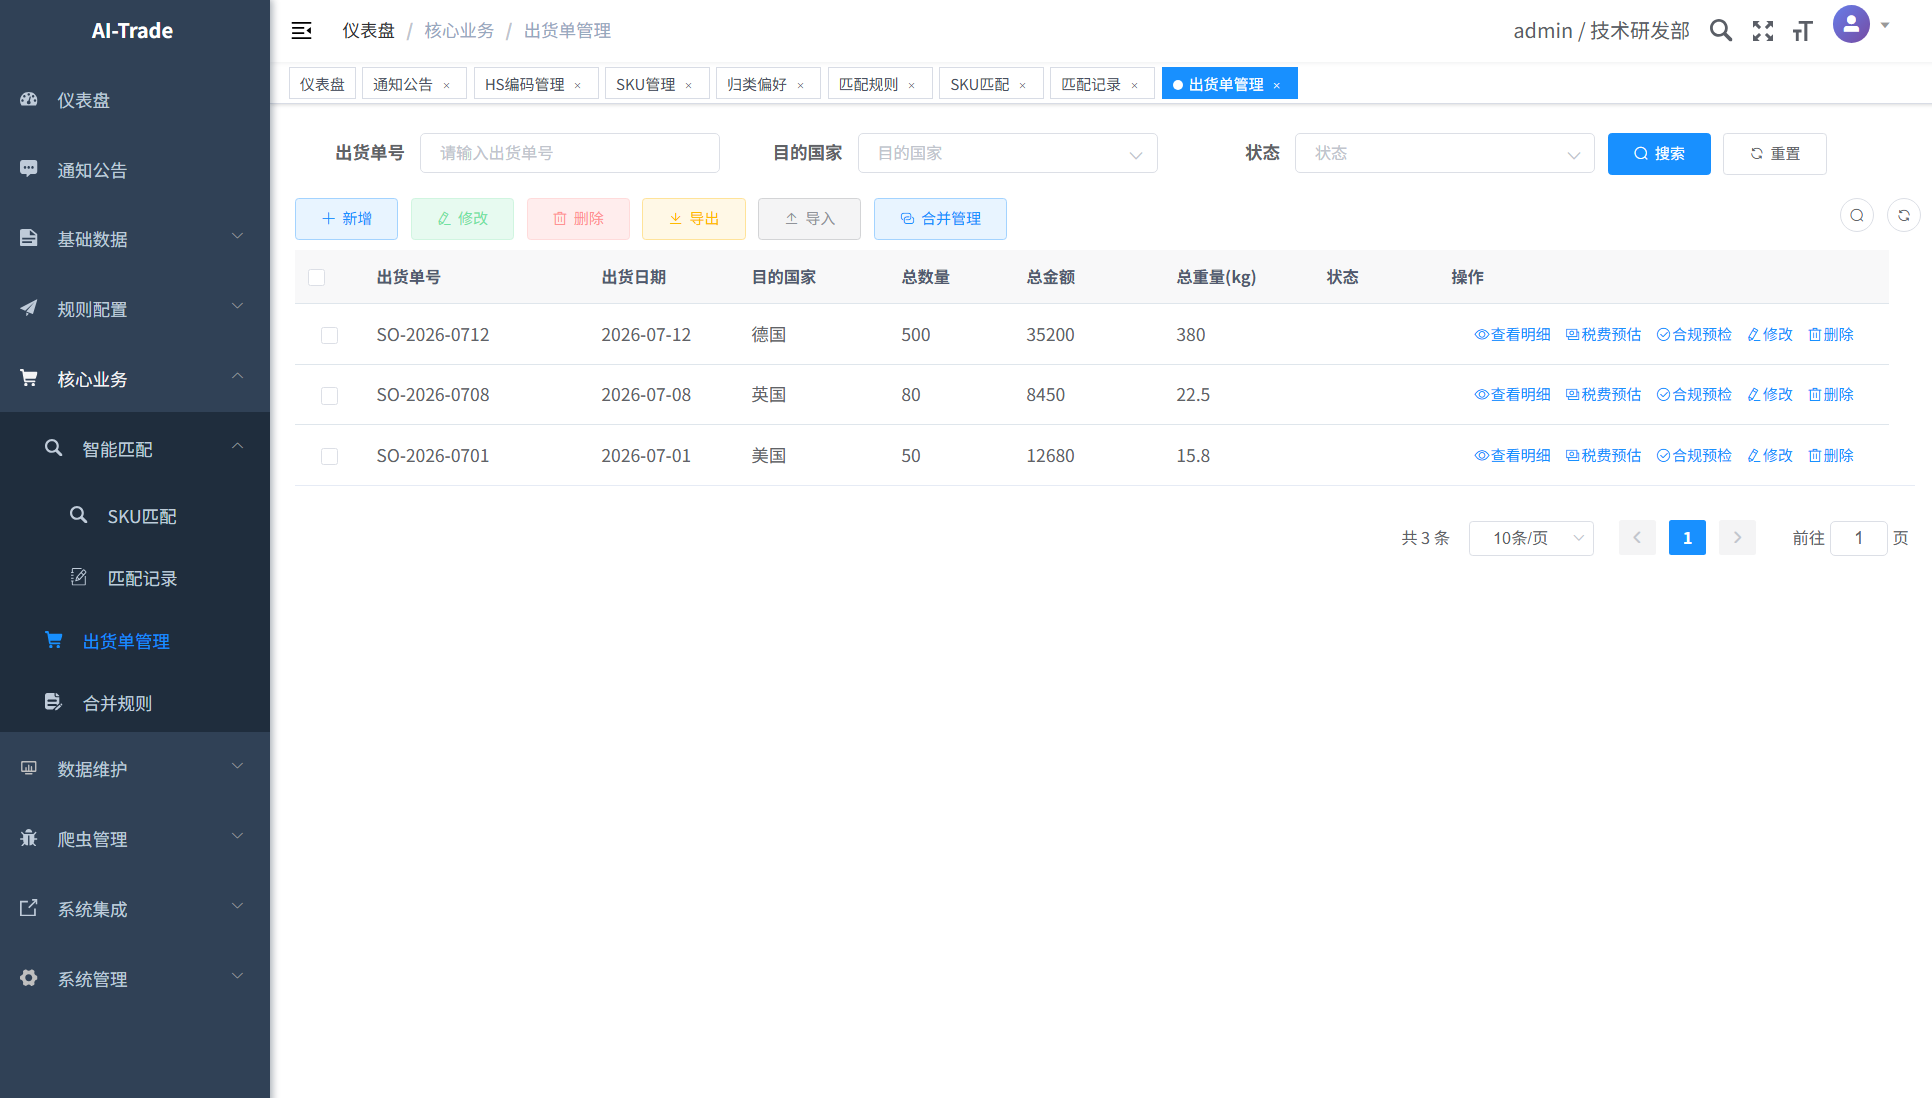The height and width of the screenshot is (1098, 1932).
Task: Check the row SO-2026-0712 checkbox
Action: [329, 335]
